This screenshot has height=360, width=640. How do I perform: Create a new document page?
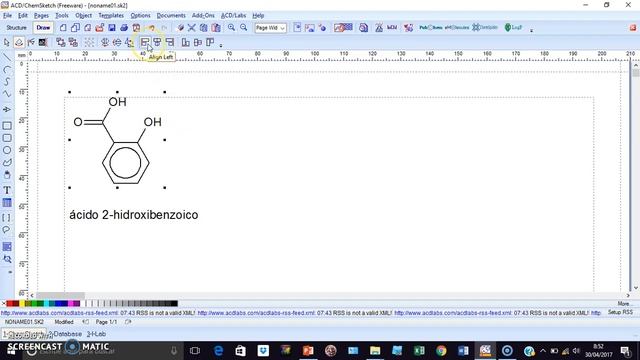pyautogui.click(x=63, y=28)
